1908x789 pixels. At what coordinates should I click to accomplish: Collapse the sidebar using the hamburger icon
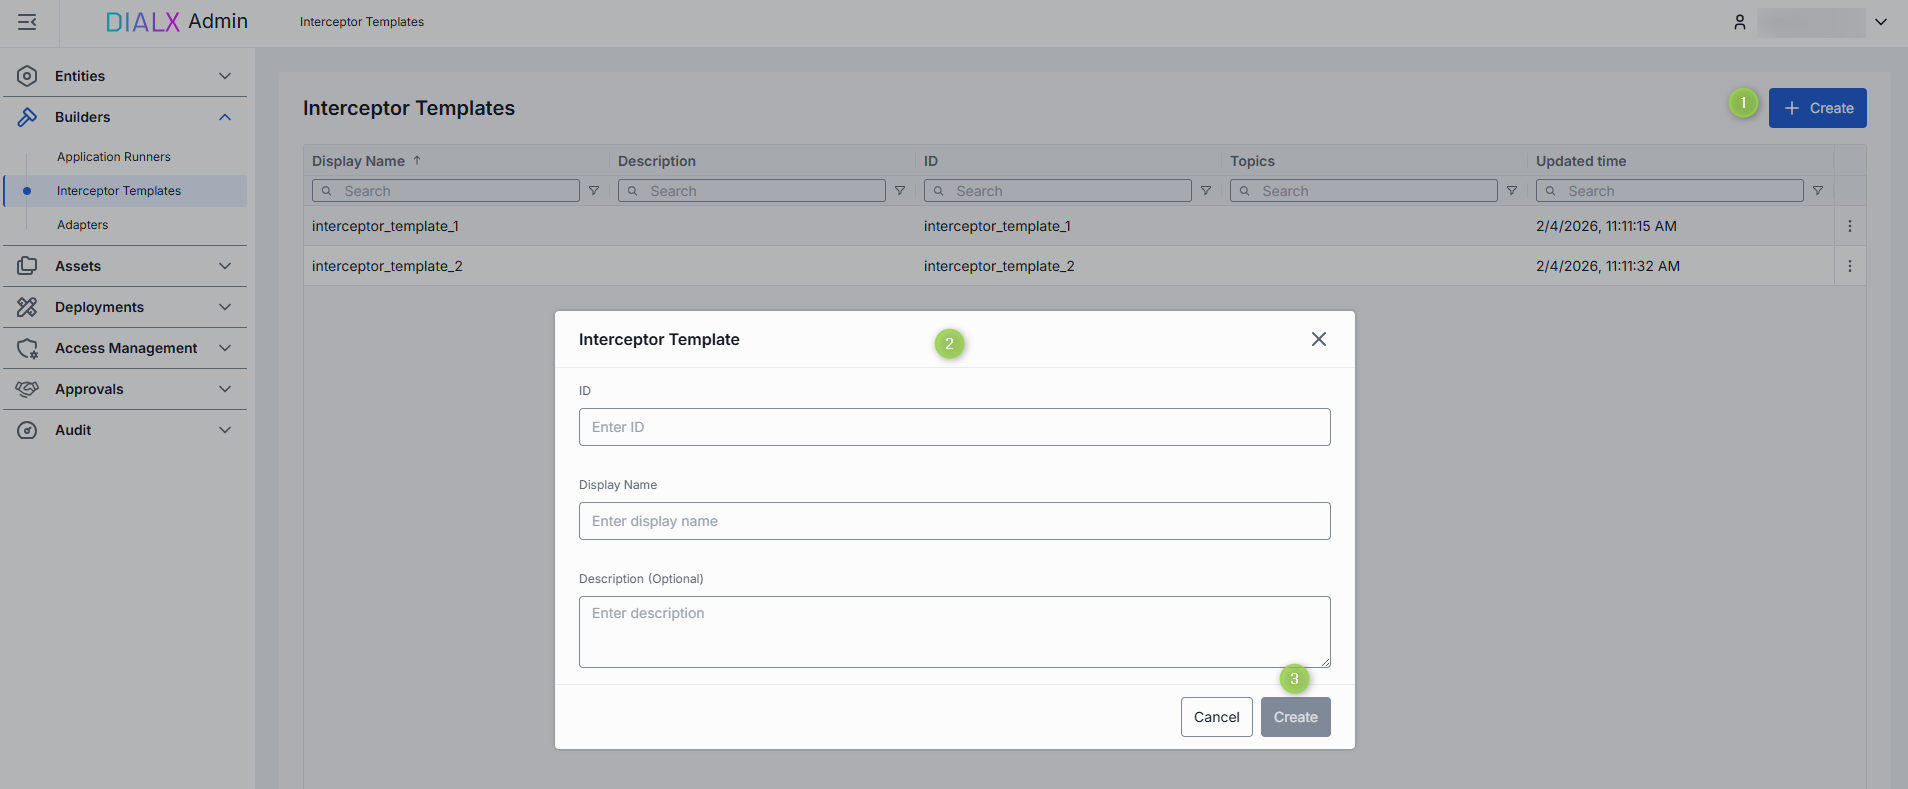pos(27,22)
